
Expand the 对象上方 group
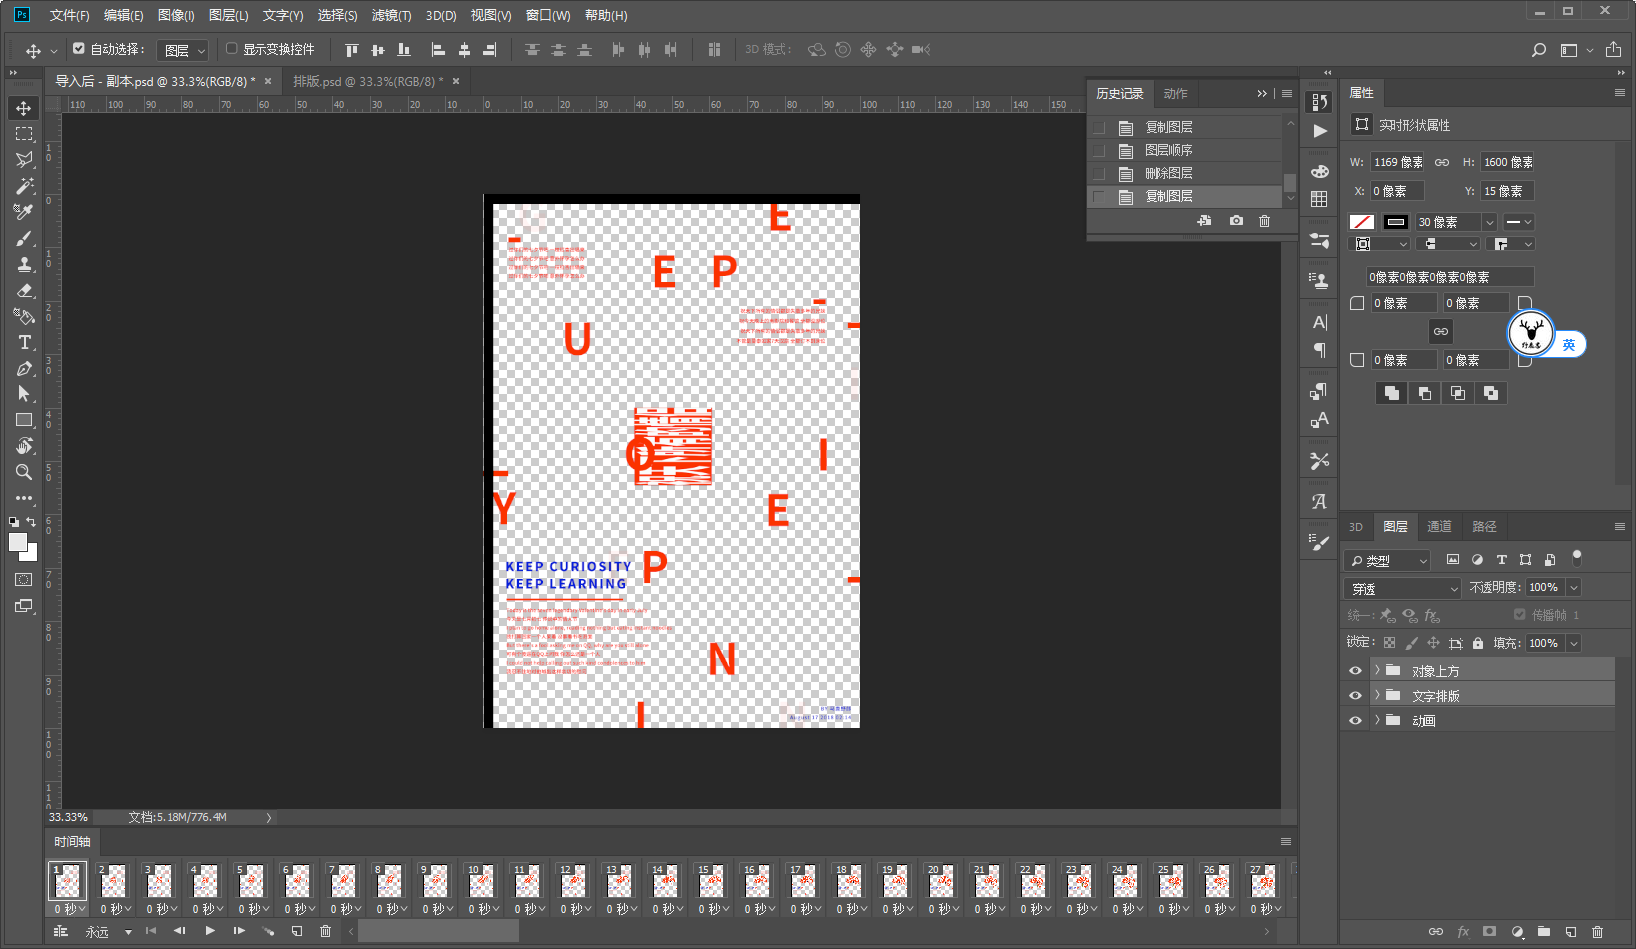coord(1377,670)
